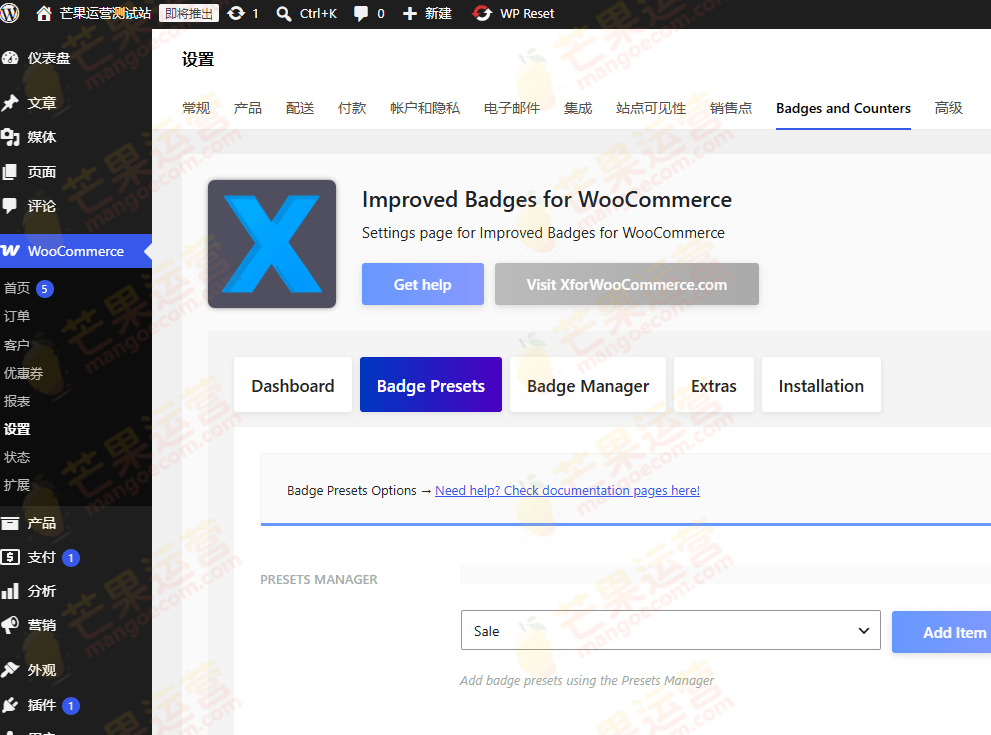Switch to the Dashboard plugin tab
991x735 pixels.
(293, 385)
